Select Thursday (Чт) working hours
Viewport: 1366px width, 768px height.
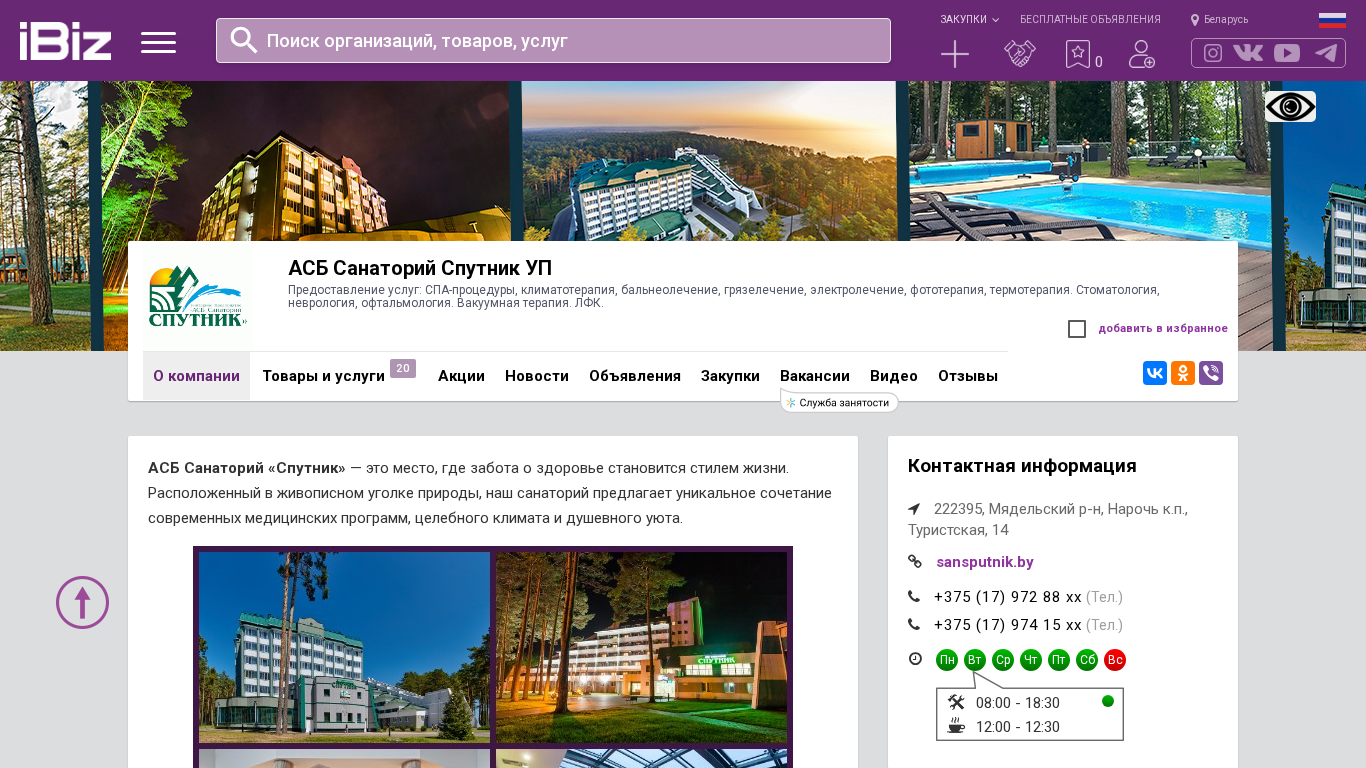[1031, 660]
